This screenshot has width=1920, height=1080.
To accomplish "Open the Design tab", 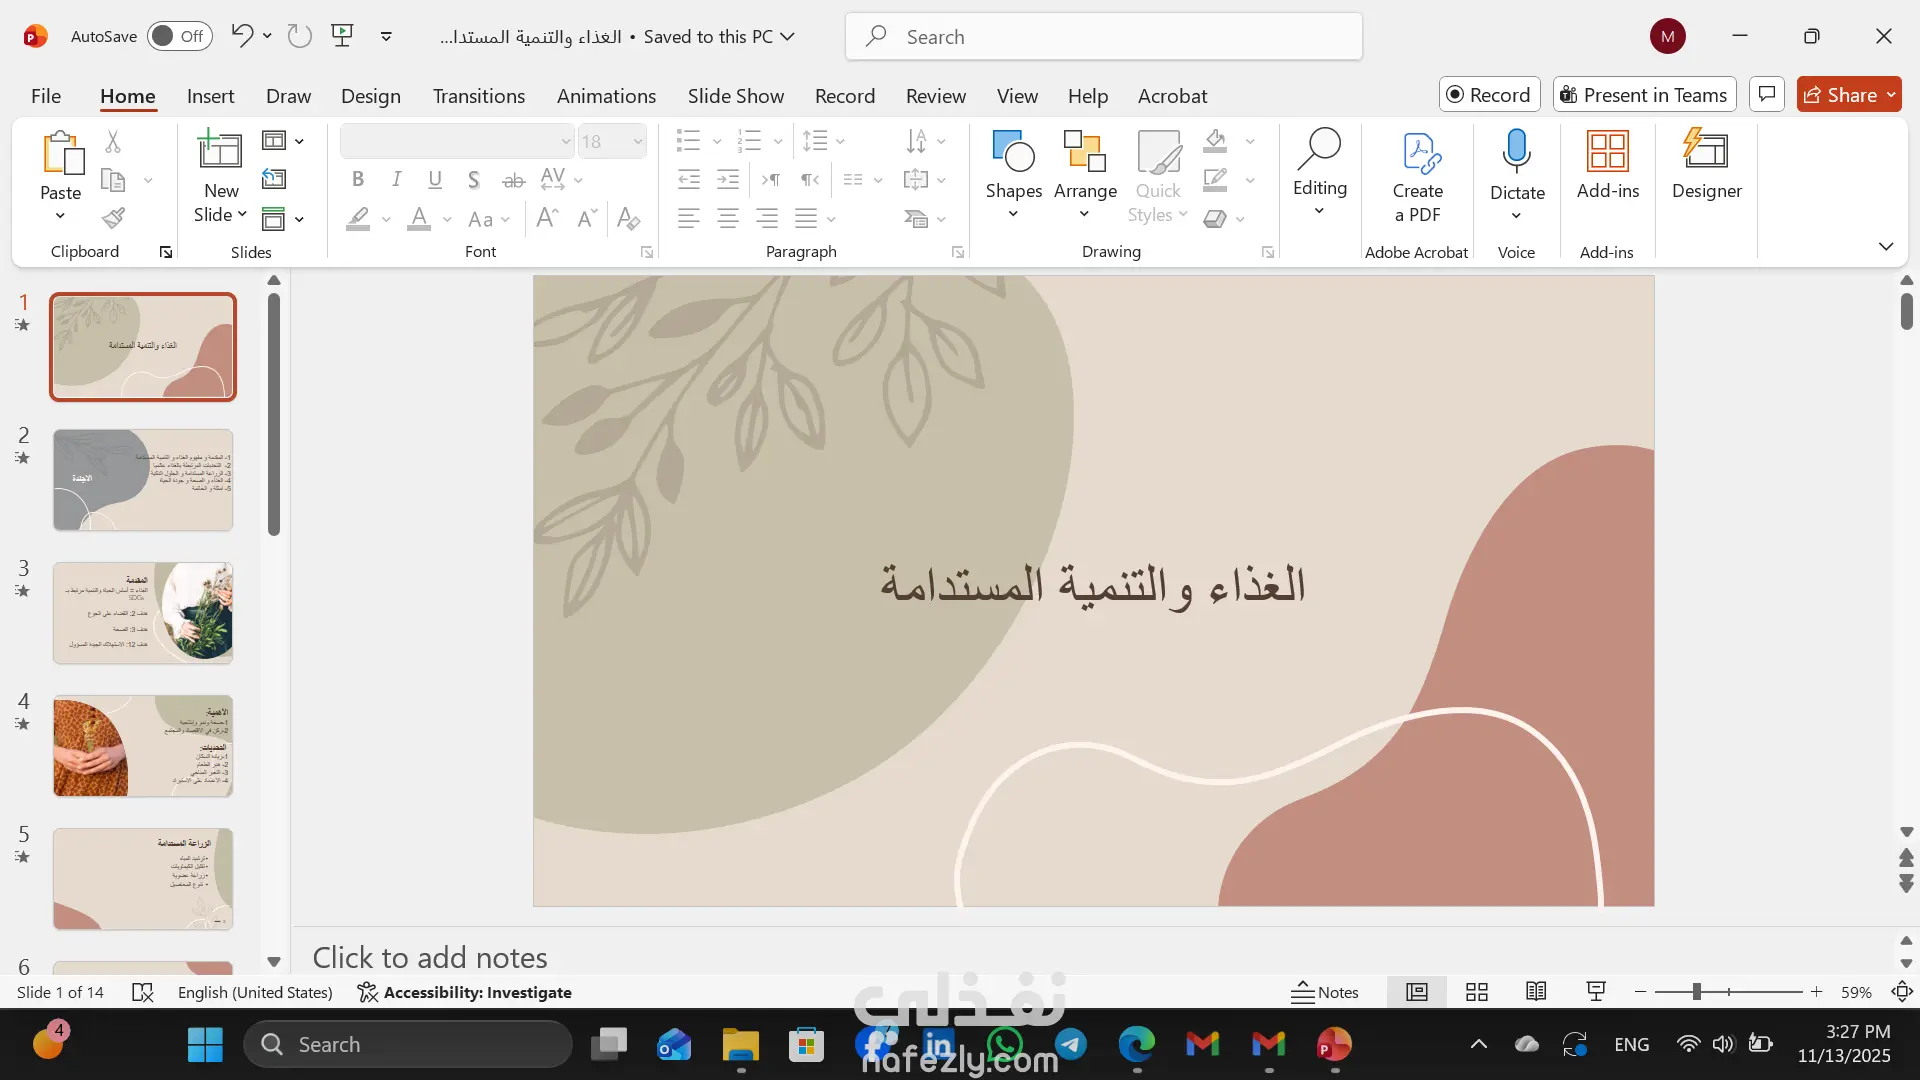I will (x=370, y=96).
